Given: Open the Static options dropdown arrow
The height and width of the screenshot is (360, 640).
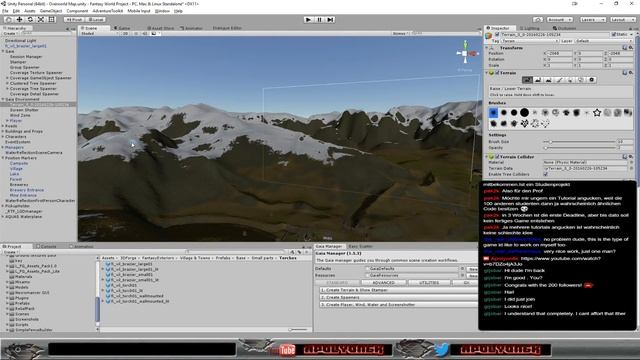Looking at the screenshot, I should coord(631,35).
